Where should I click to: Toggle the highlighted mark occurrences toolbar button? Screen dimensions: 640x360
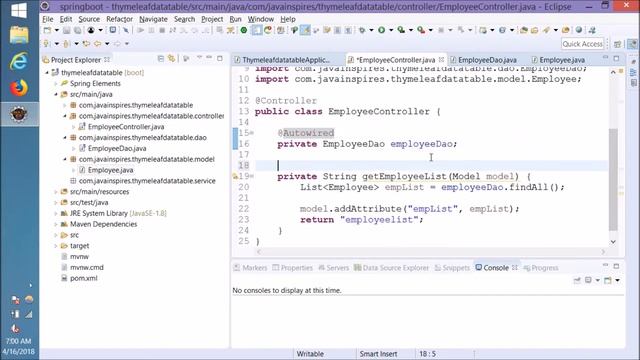(x=305, y=30)
